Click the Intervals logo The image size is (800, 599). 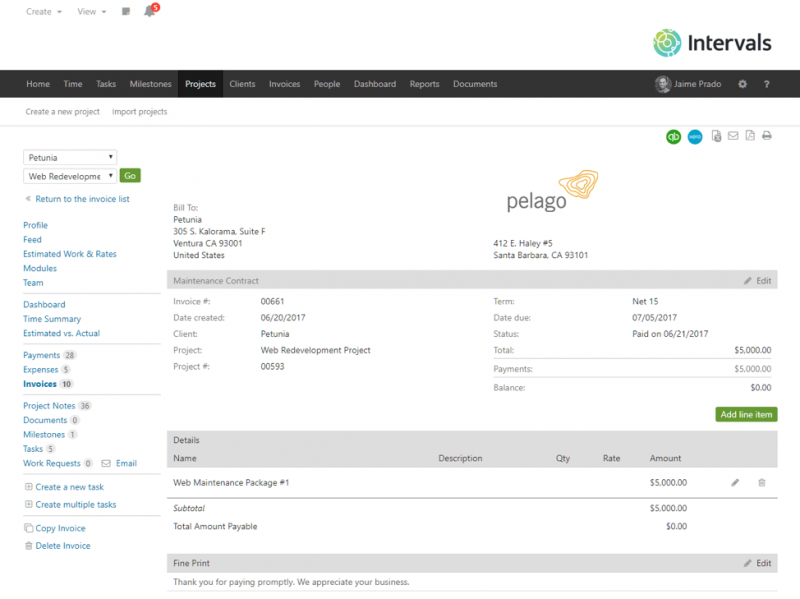[712, 43]
